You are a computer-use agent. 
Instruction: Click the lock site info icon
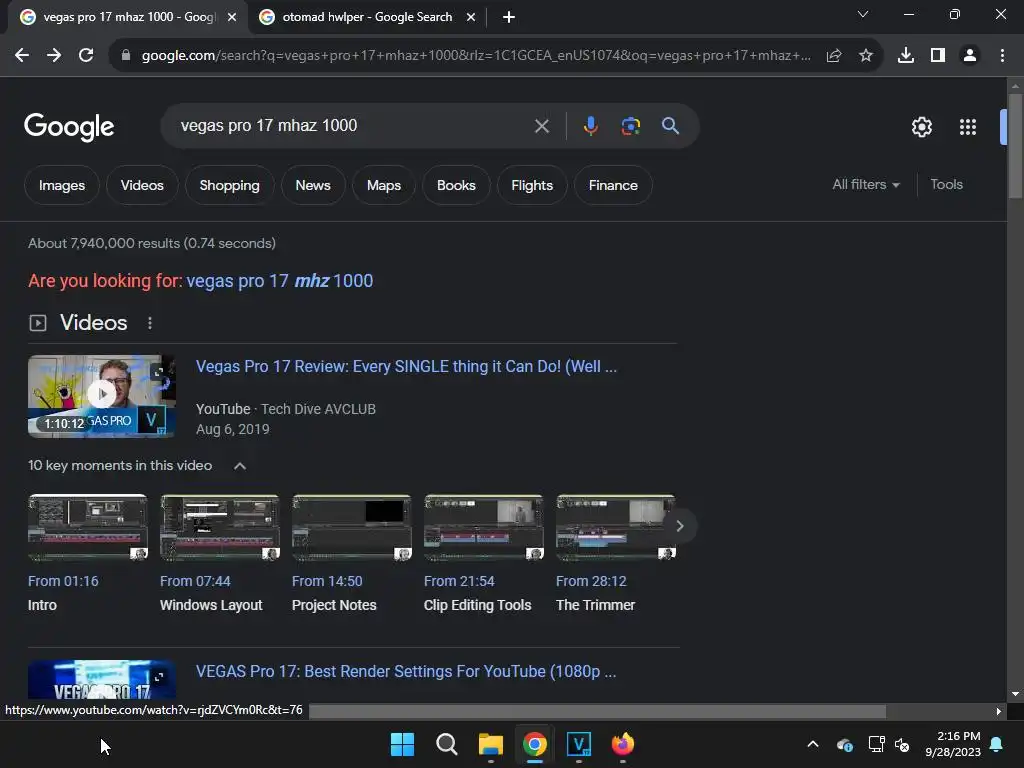126,56
